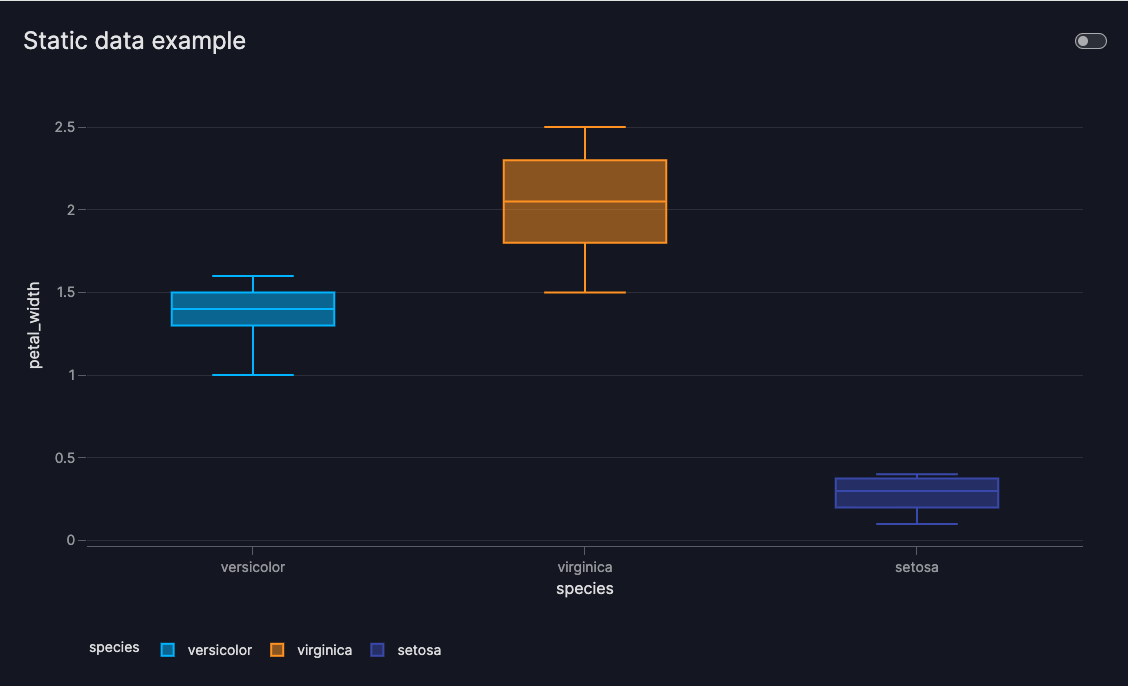Click the 2.5 y-axis tick label

pos(64,127)
